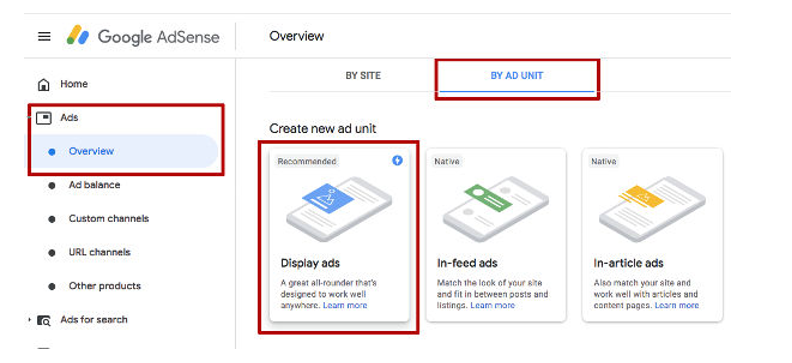This screenshot has width=792, height=363.
Task: Go to Home in the sidebar
Action: pos(74,84)
